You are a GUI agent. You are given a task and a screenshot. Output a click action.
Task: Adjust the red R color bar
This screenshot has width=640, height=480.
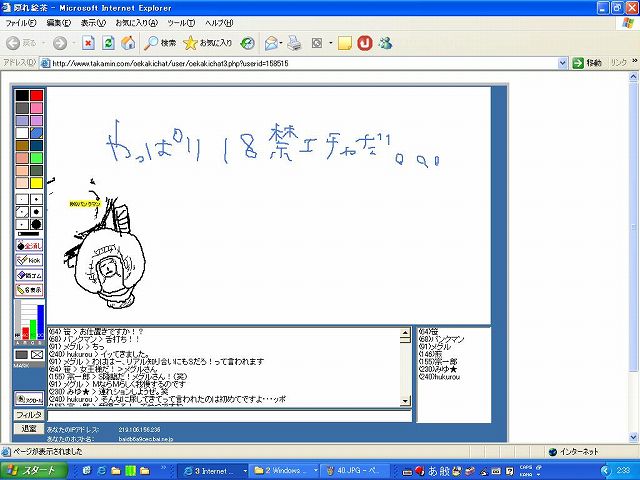[25, 333]
